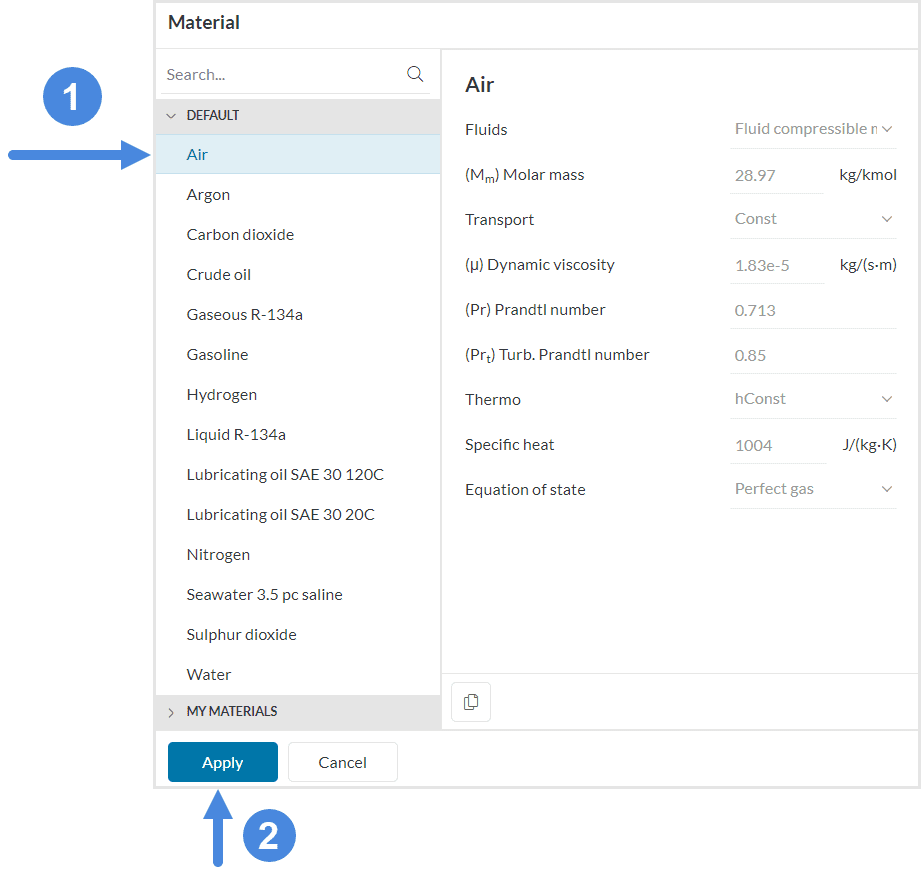Pick Hydrogen in the material list

click(221, 395)
